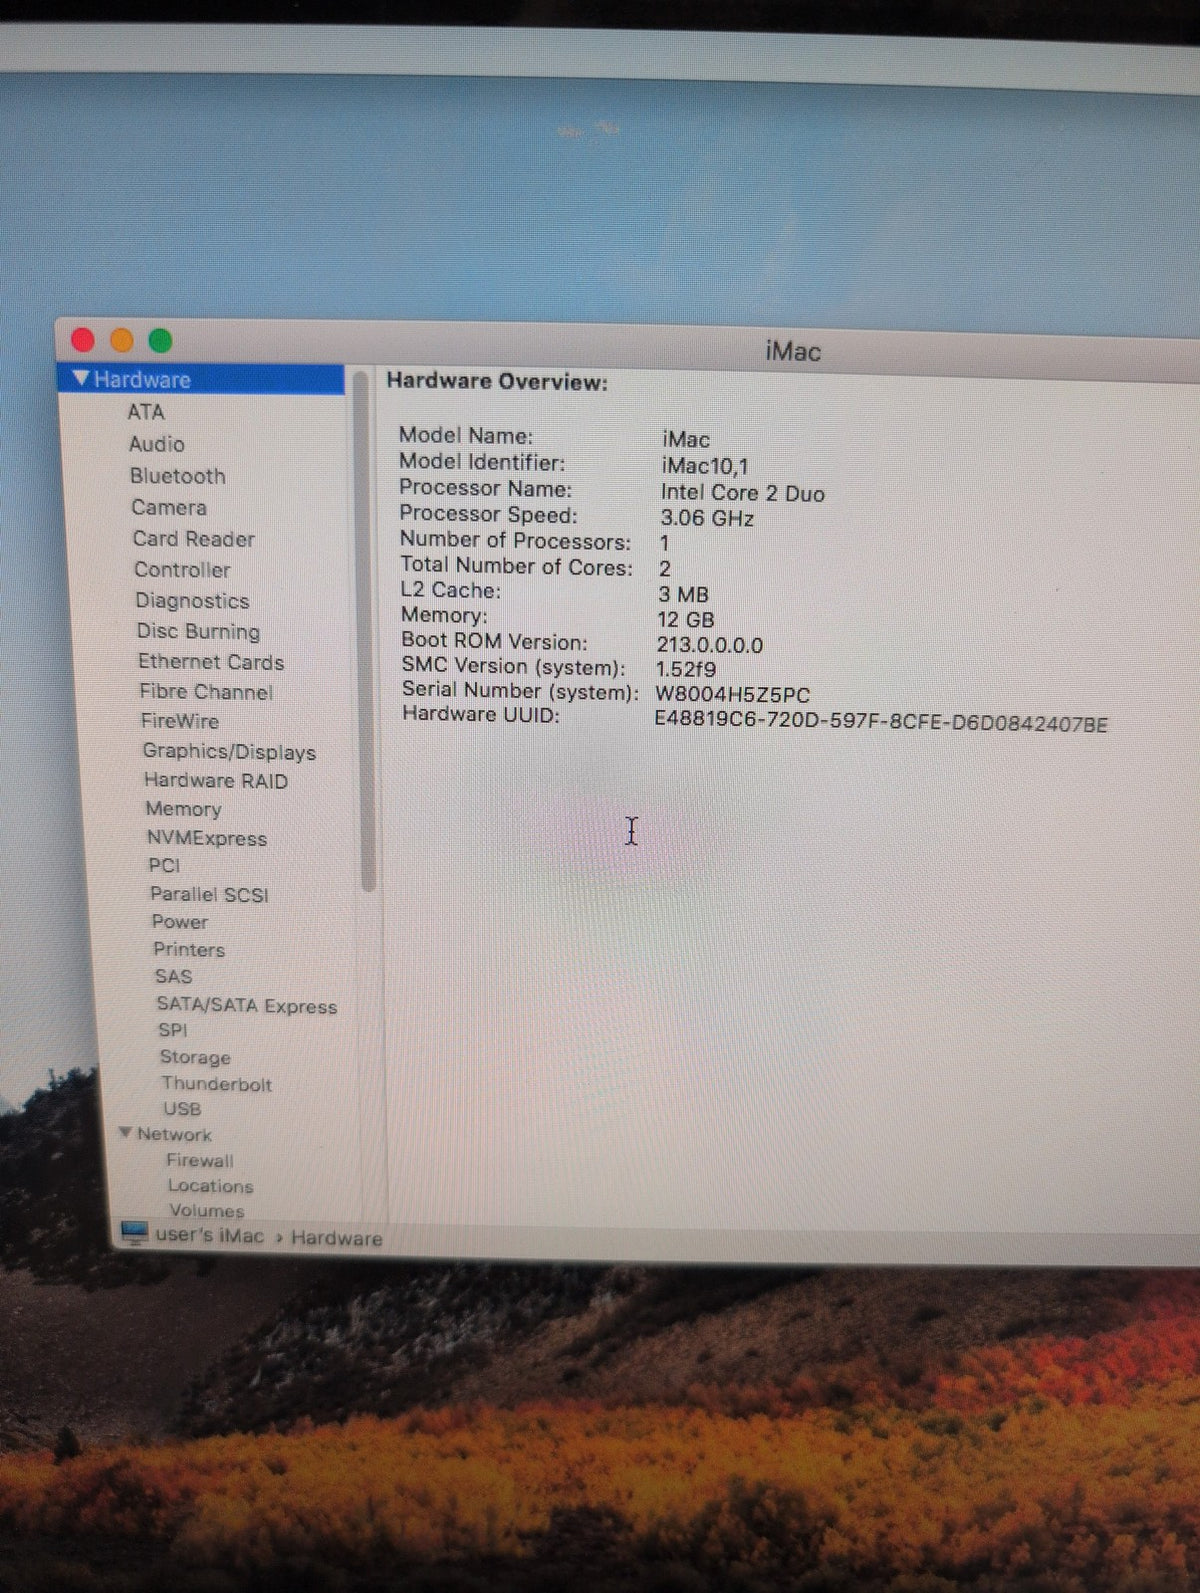Minimize window with the yellow button
Screen dimensions: 1200x1593
click(x=122, y=340)
